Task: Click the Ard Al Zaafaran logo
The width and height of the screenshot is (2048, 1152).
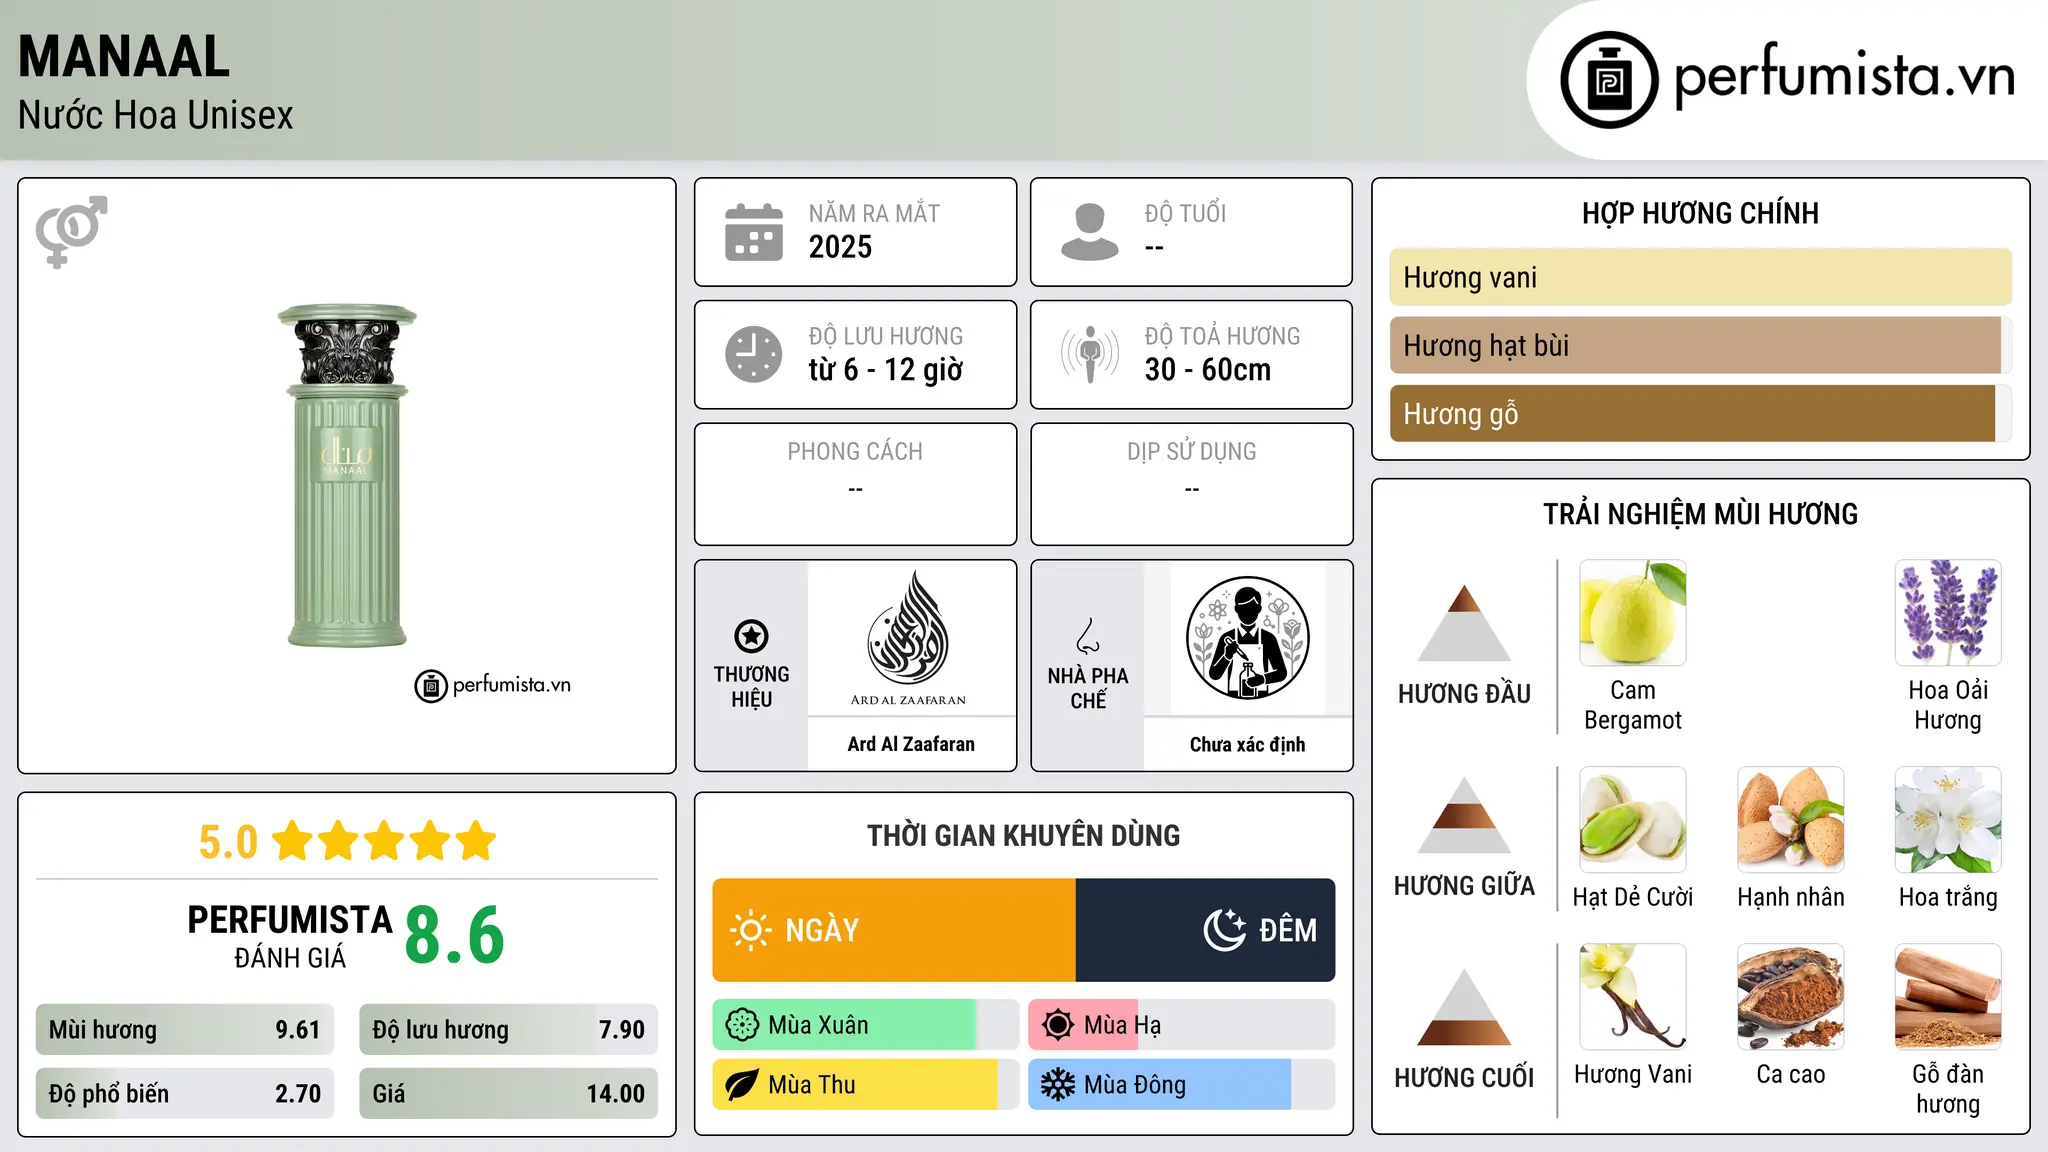Action: [x=908, y=638]
